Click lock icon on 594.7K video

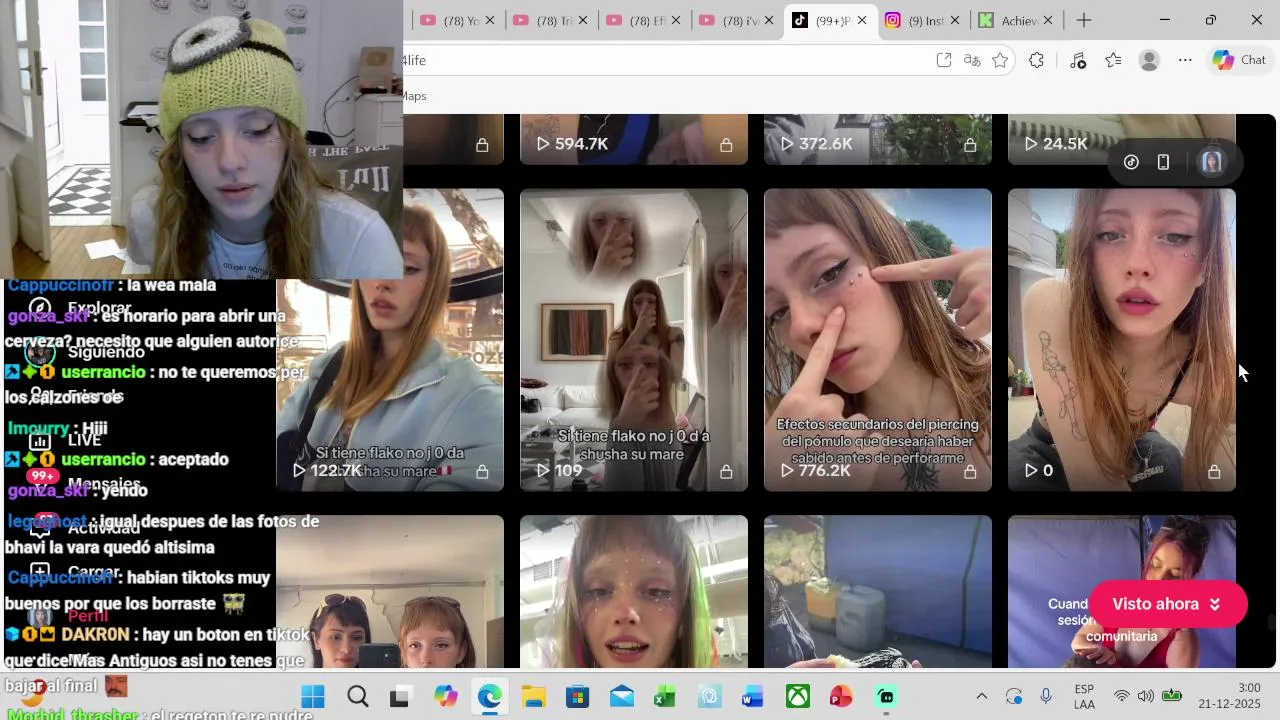pyautogui.click(x=726, y=145)
